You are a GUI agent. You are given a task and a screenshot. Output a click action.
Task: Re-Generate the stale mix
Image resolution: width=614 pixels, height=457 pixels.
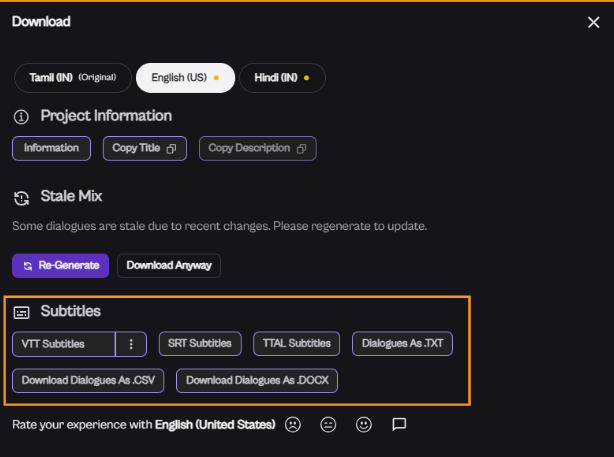pyautogui.click(x=60, y=266)
